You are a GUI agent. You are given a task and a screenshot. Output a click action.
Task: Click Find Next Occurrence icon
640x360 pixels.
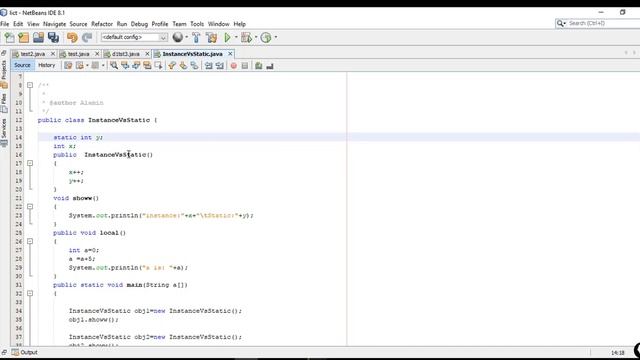pyautogui.click(x=136, y=65)
